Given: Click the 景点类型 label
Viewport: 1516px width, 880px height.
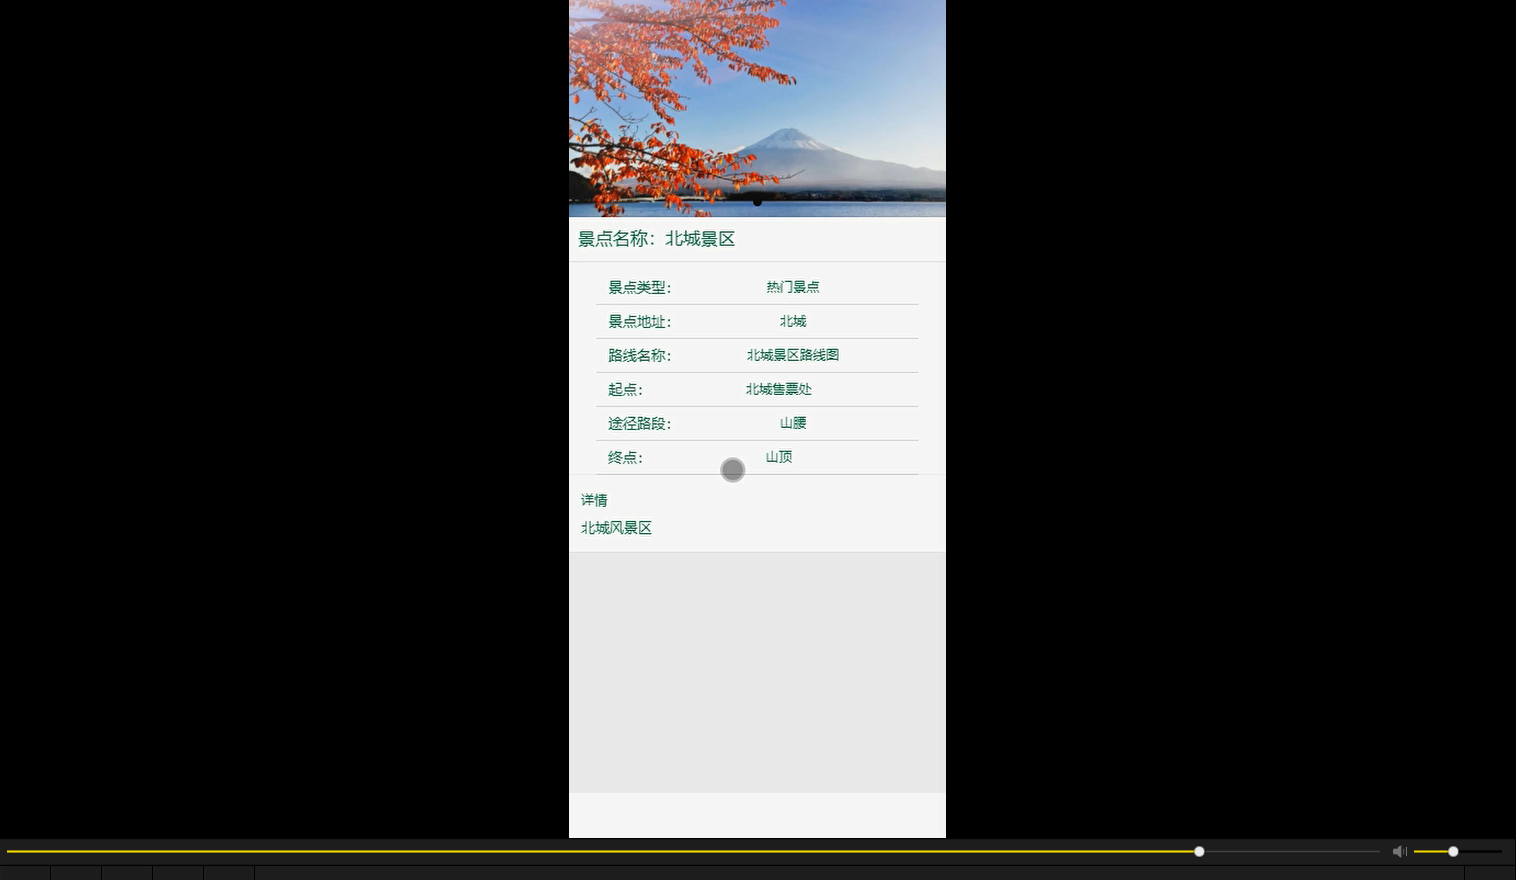Looking at the screenshot, I should [x=639, y=287].
